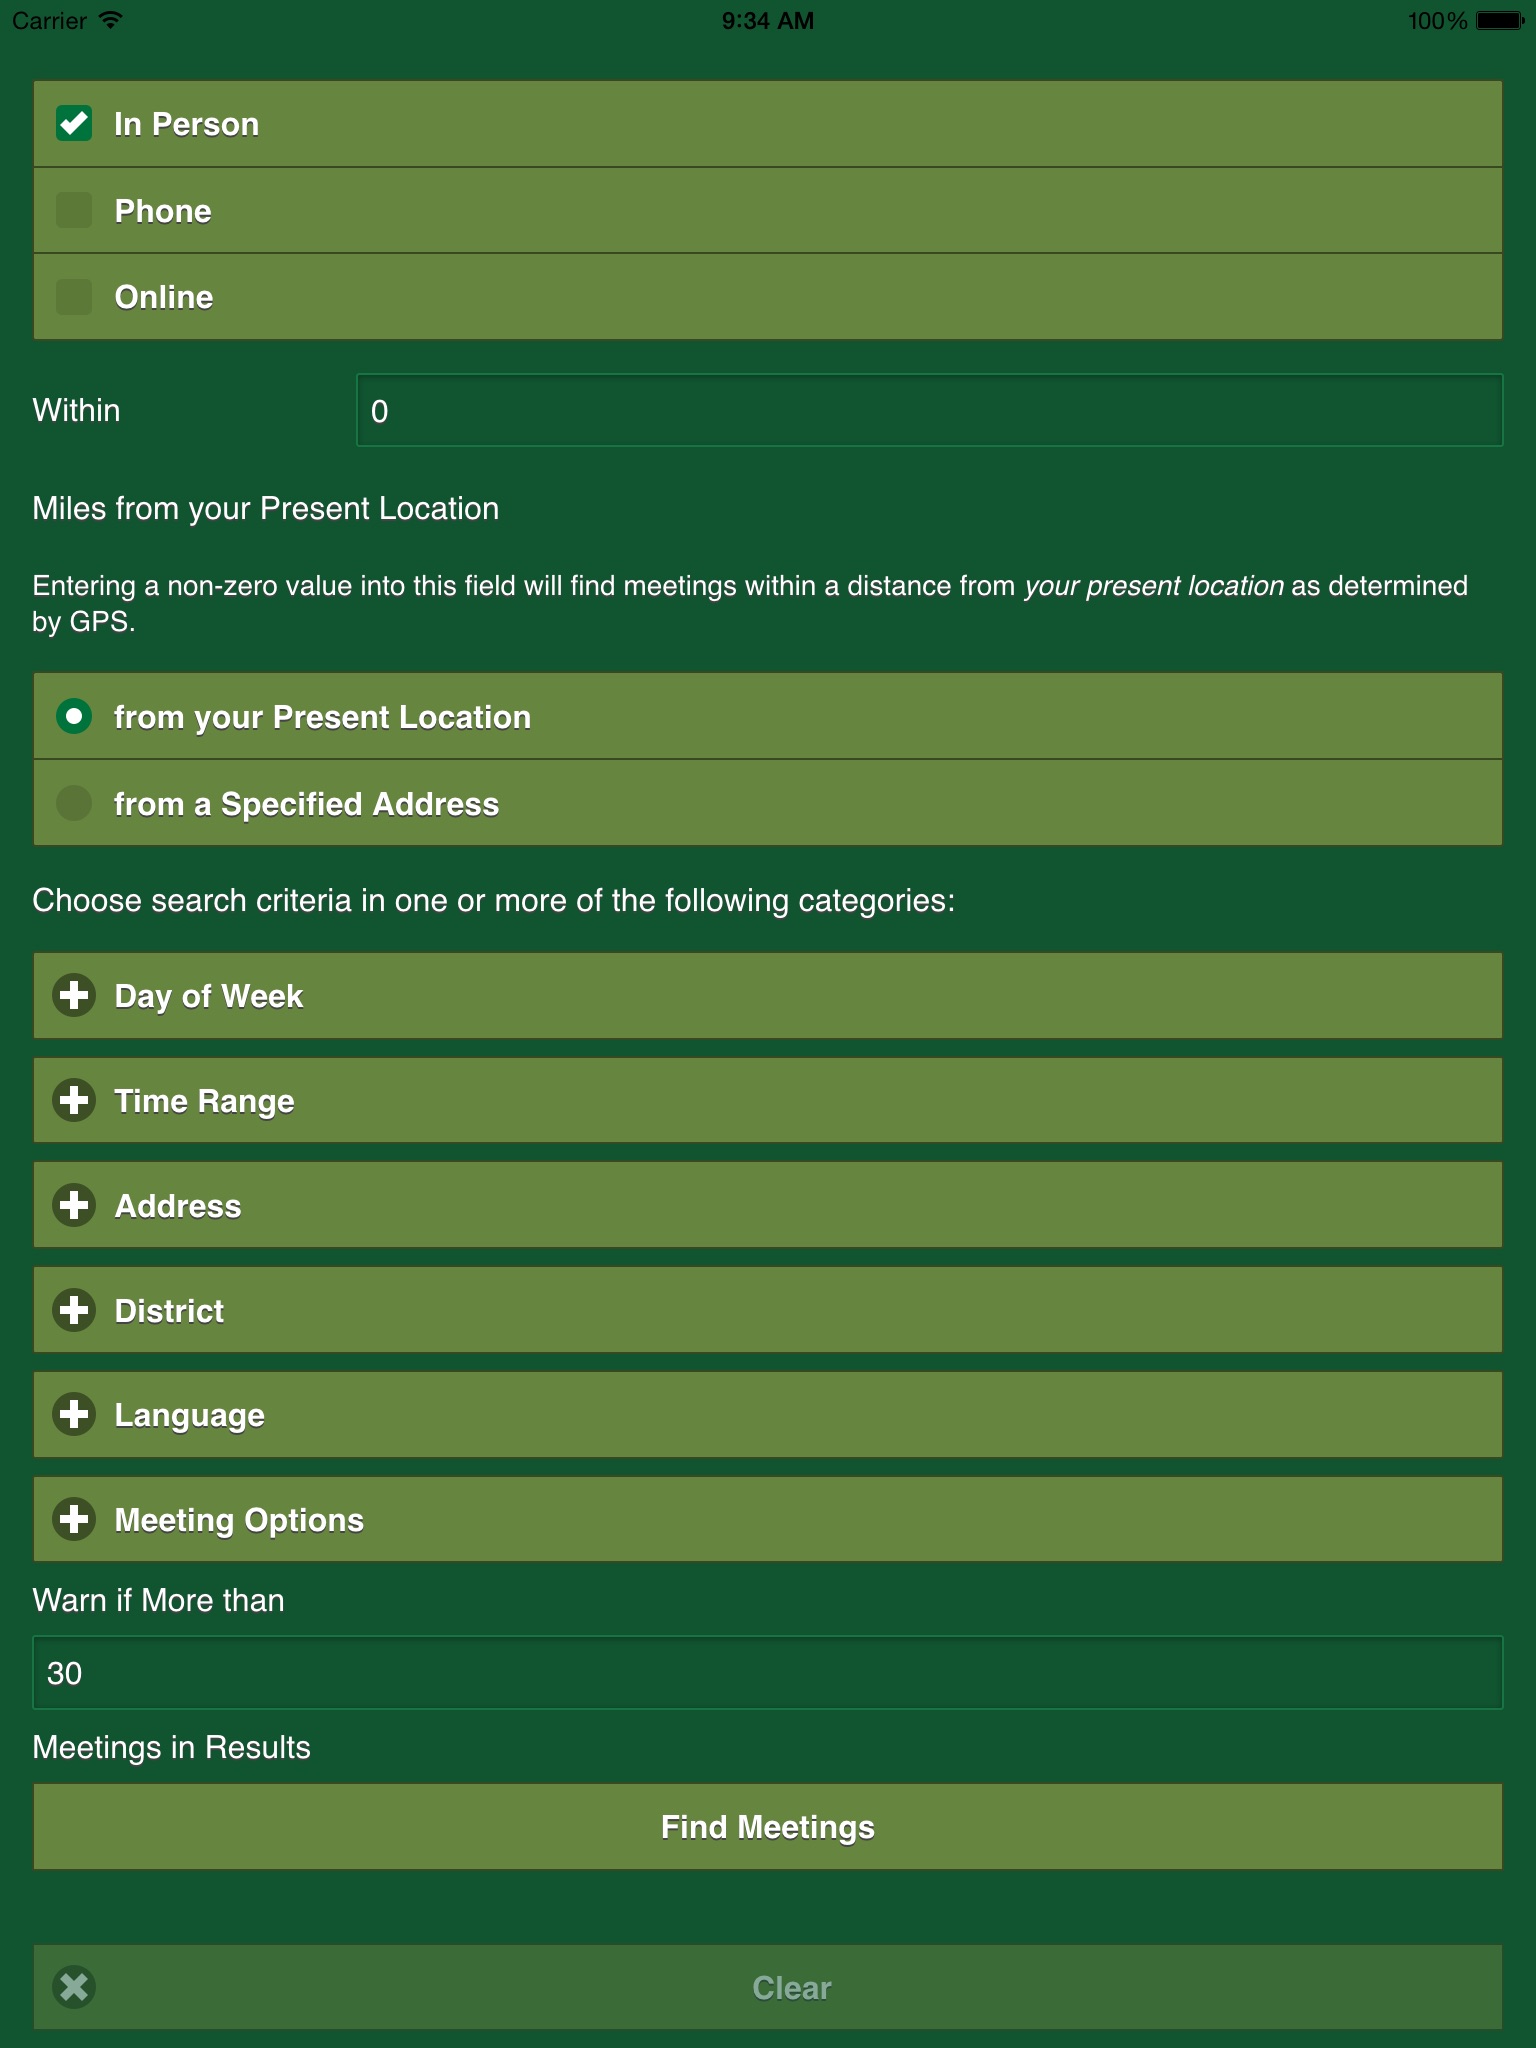This screenshot has width=1536, height=2048.
Task: Click the plus icon beside District
Action: point(74,1310)
